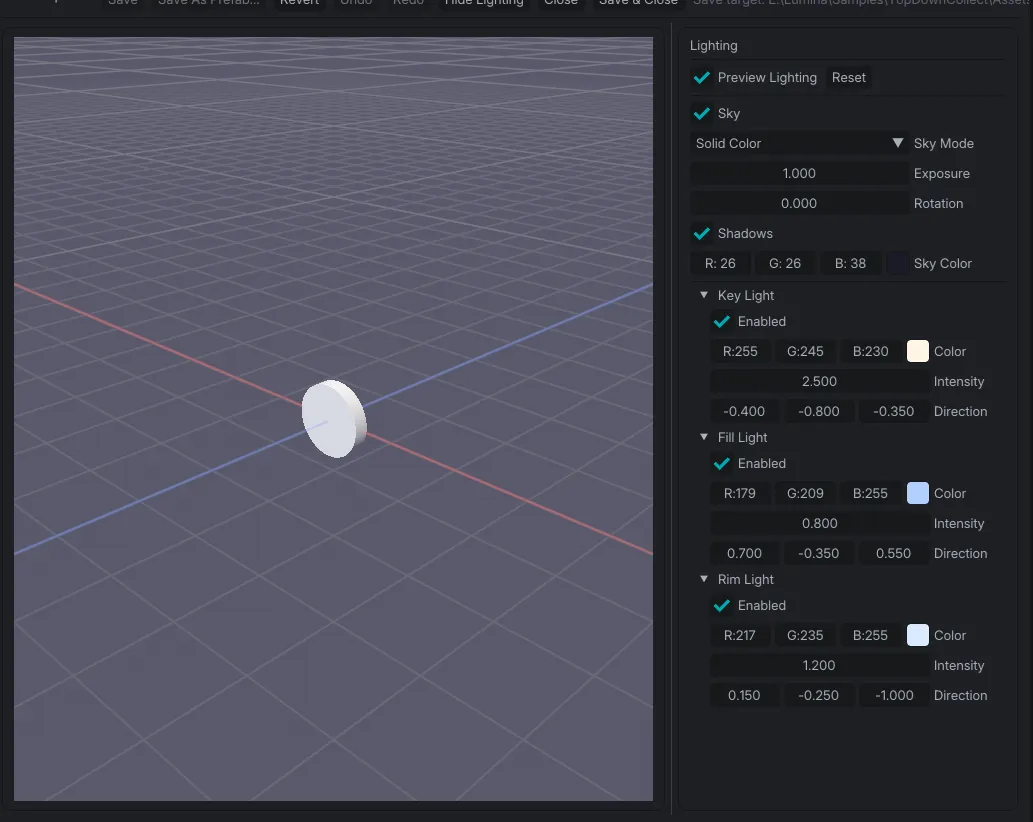Toggle Fill Light Enabled checkbox
The width and height of the screenshot is (1033, 822).
coord(722,464)
